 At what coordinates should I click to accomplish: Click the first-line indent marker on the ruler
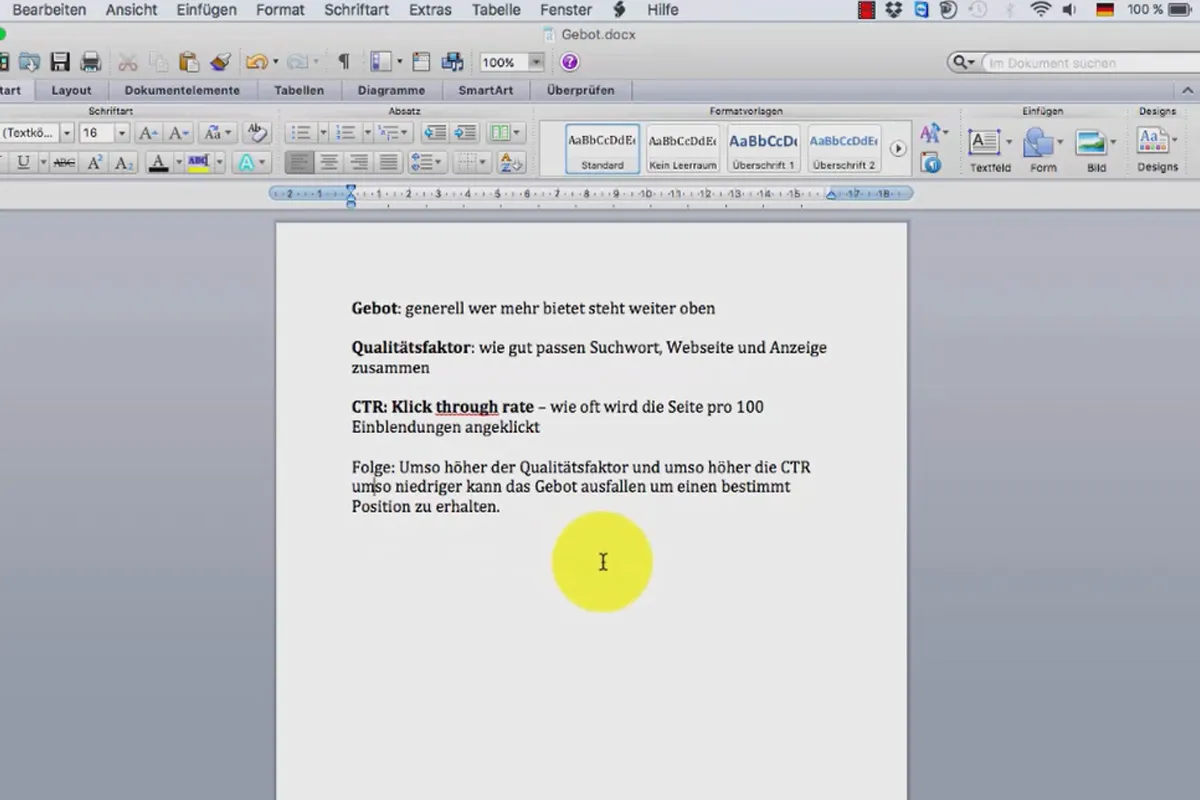[x=351, y=188]
